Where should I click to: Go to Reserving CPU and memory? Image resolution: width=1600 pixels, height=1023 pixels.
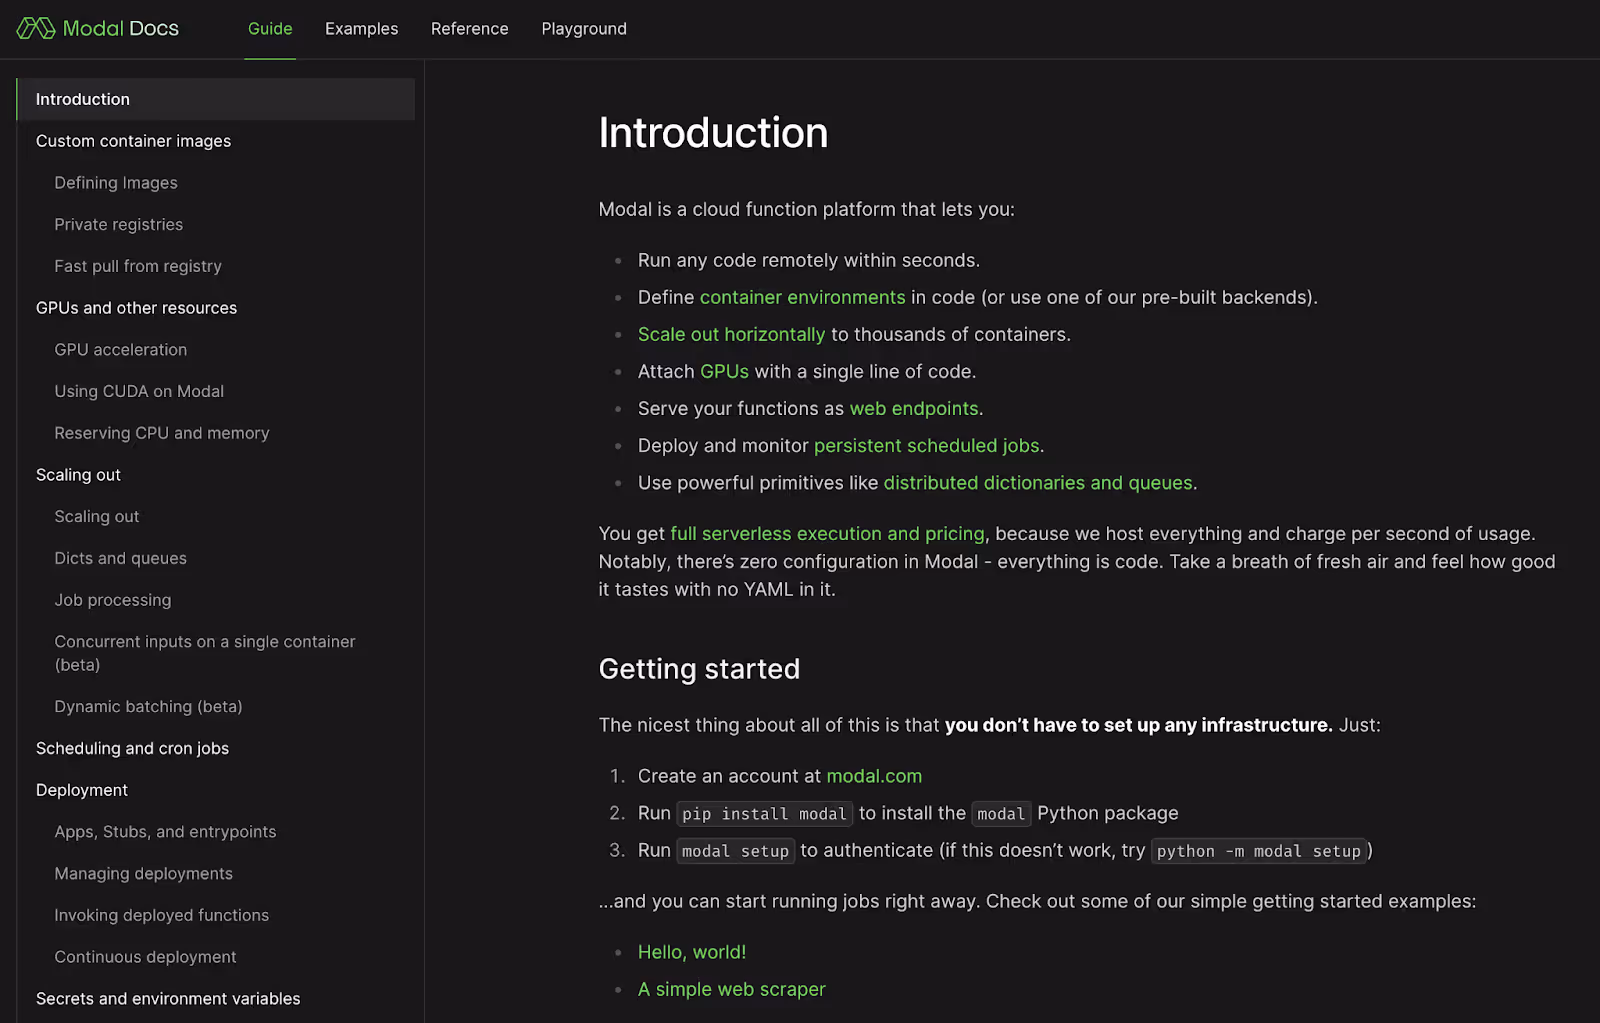pos(162,433)
